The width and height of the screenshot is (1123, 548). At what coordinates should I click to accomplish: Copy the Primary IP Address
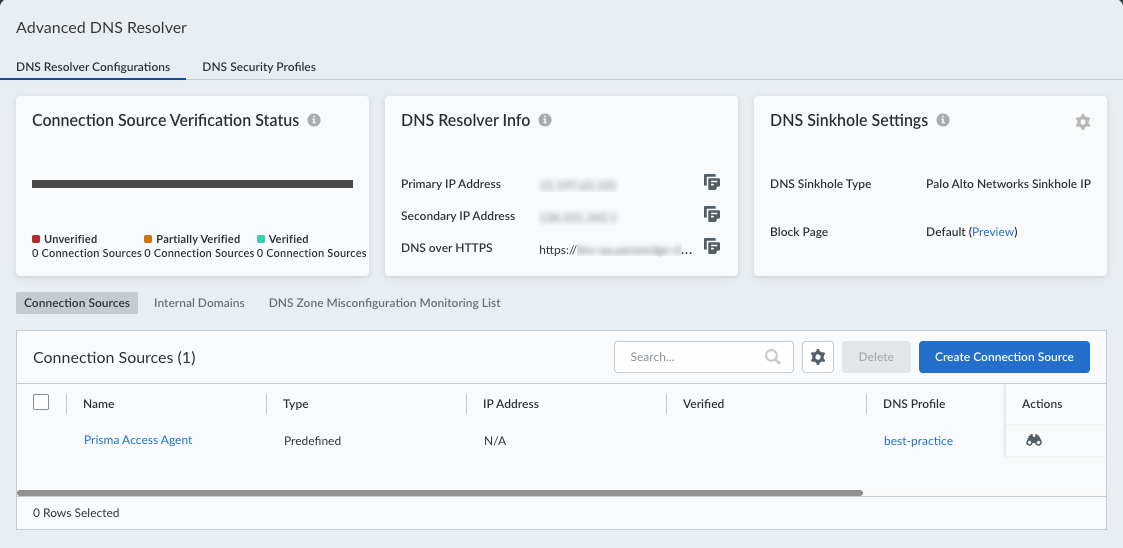click(x=711, y=182)
